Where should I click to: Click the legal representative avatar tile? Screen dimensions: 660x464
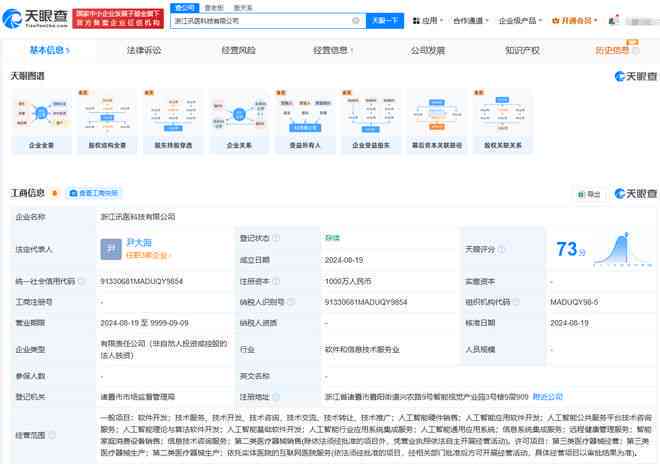click(111, 249)
